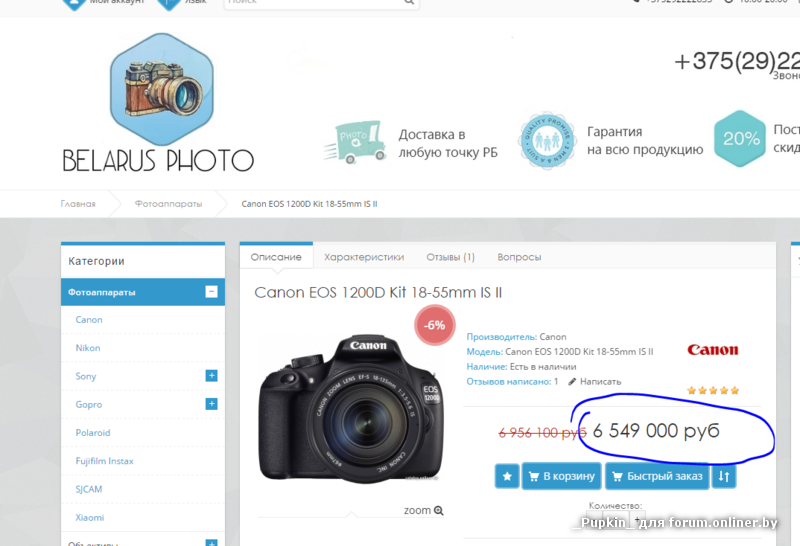Click the old price 6 956 100 руб
Viewport: 800px width, 546px height.
point(542,433)
